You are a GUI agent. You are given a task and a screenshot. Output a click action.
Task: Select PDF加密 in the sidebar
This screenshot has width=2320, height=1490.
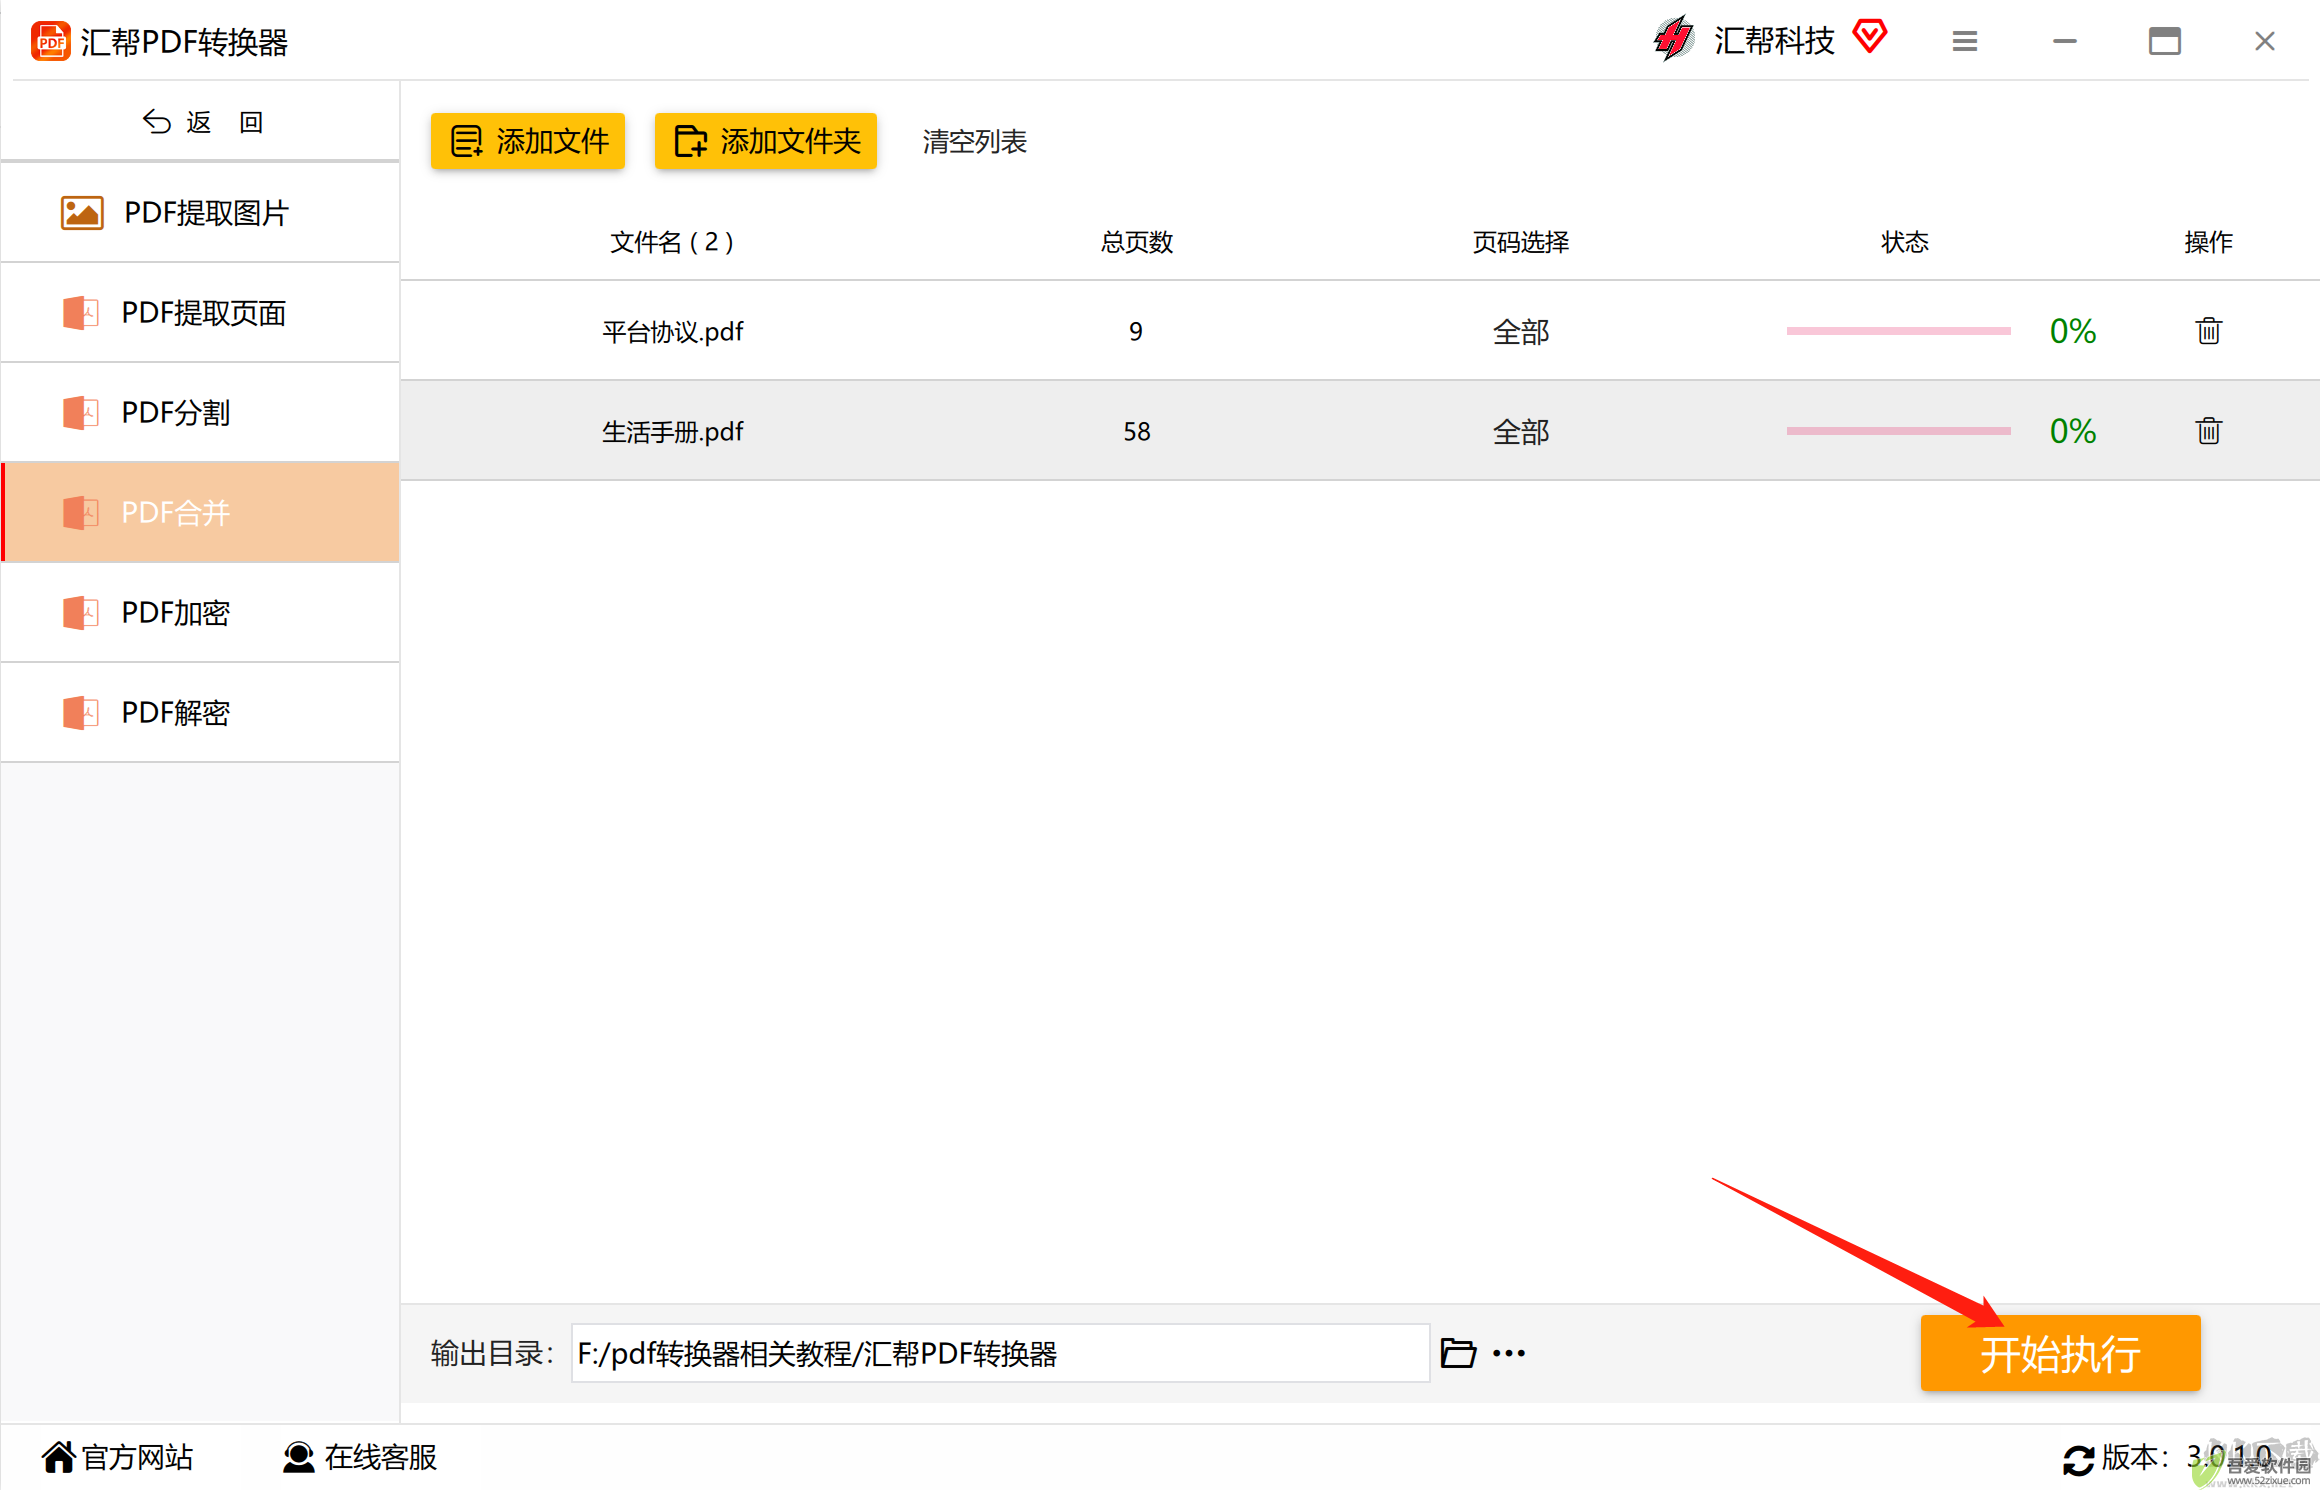point(201,613)
